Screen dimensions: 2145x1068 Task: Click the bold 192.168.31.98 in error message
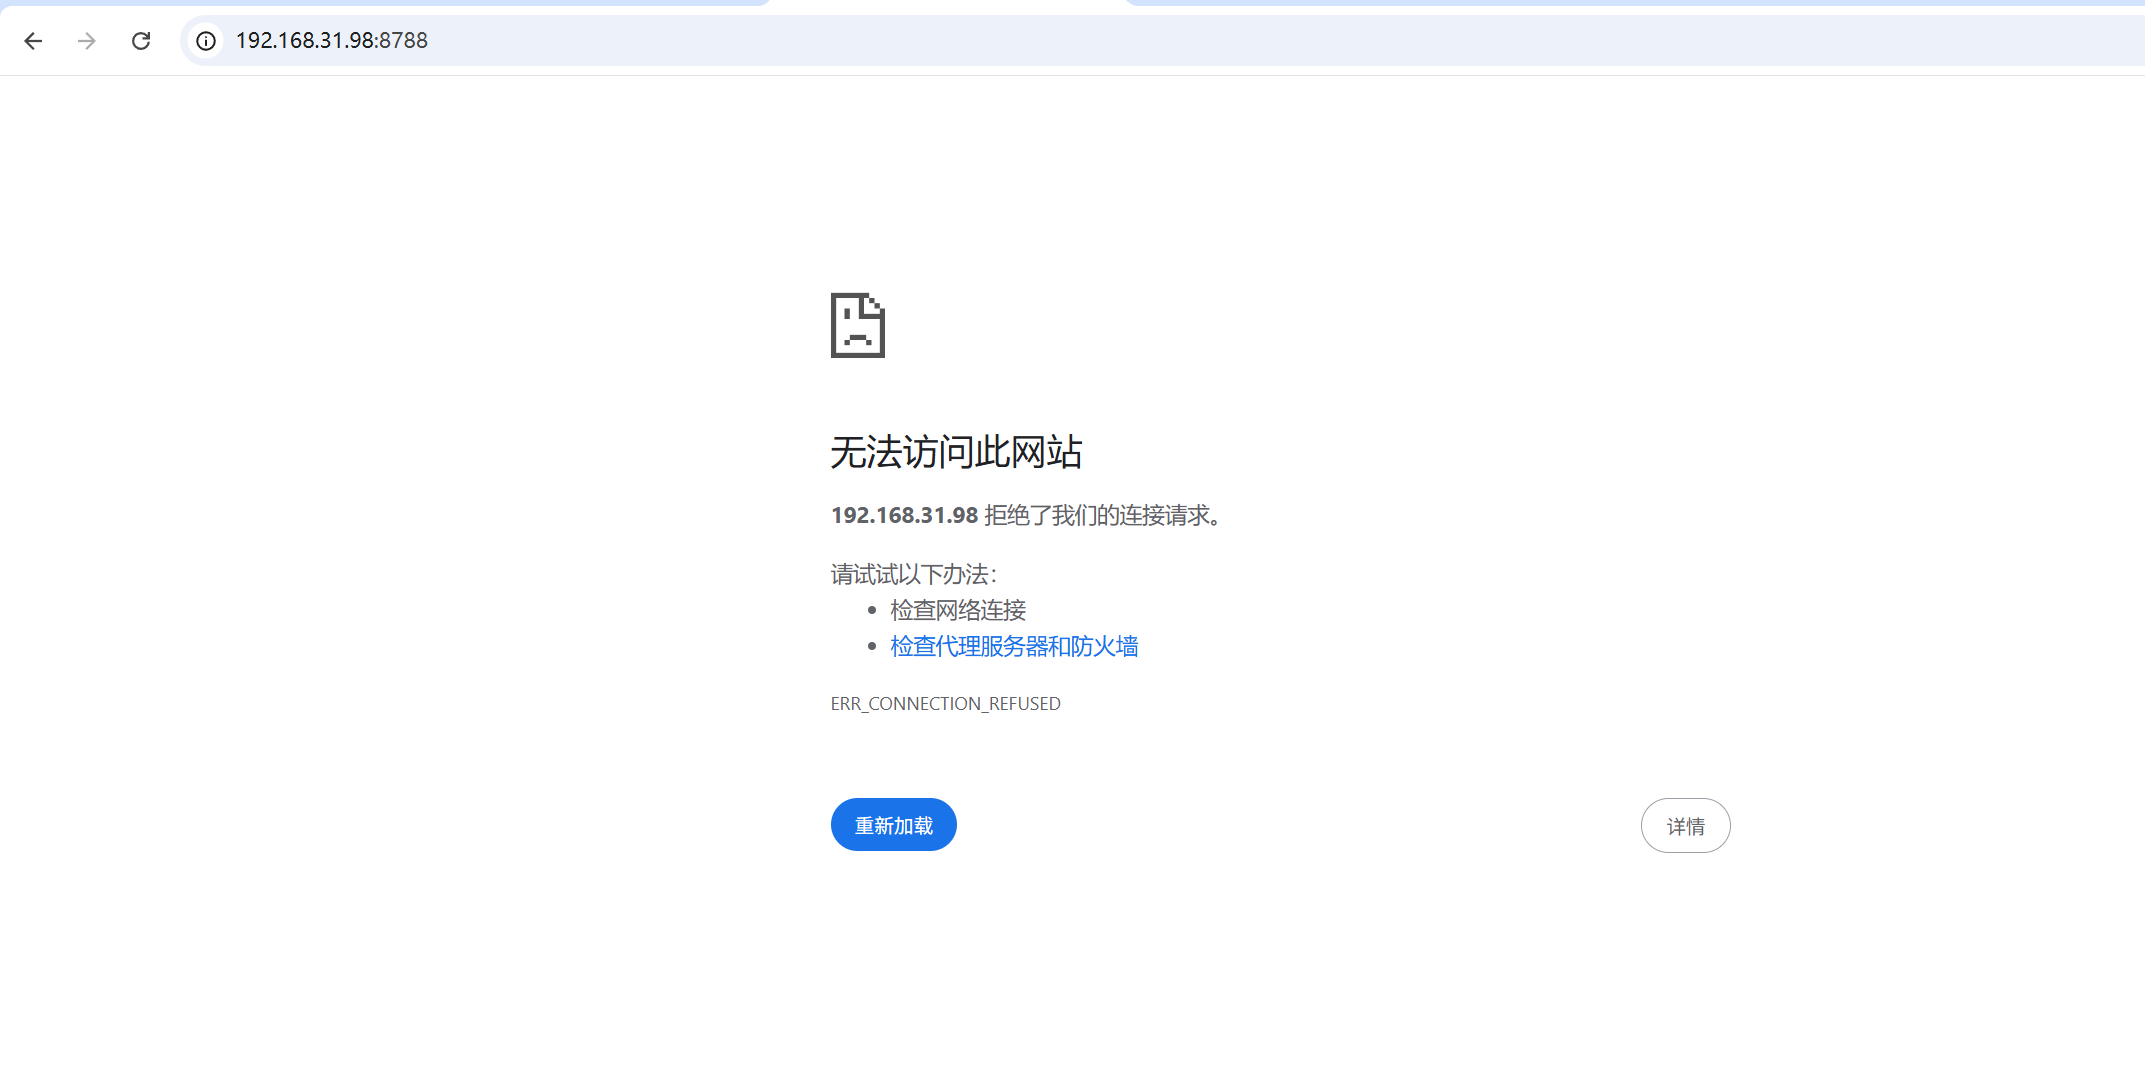[904, 516]
